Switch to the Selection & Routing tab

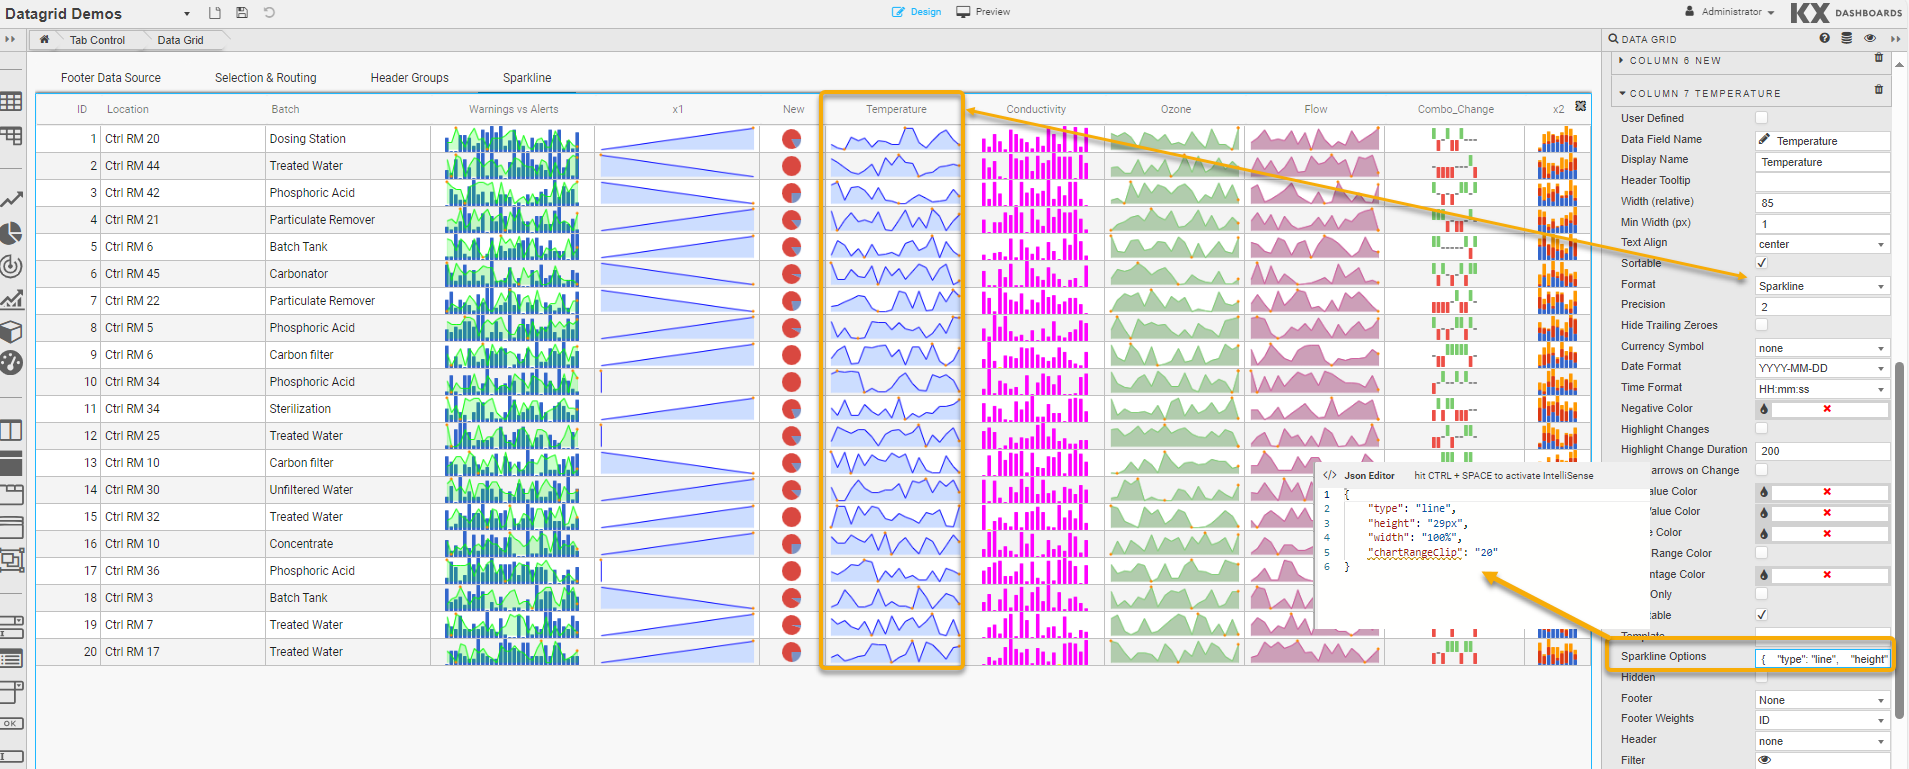click(265, 78)
